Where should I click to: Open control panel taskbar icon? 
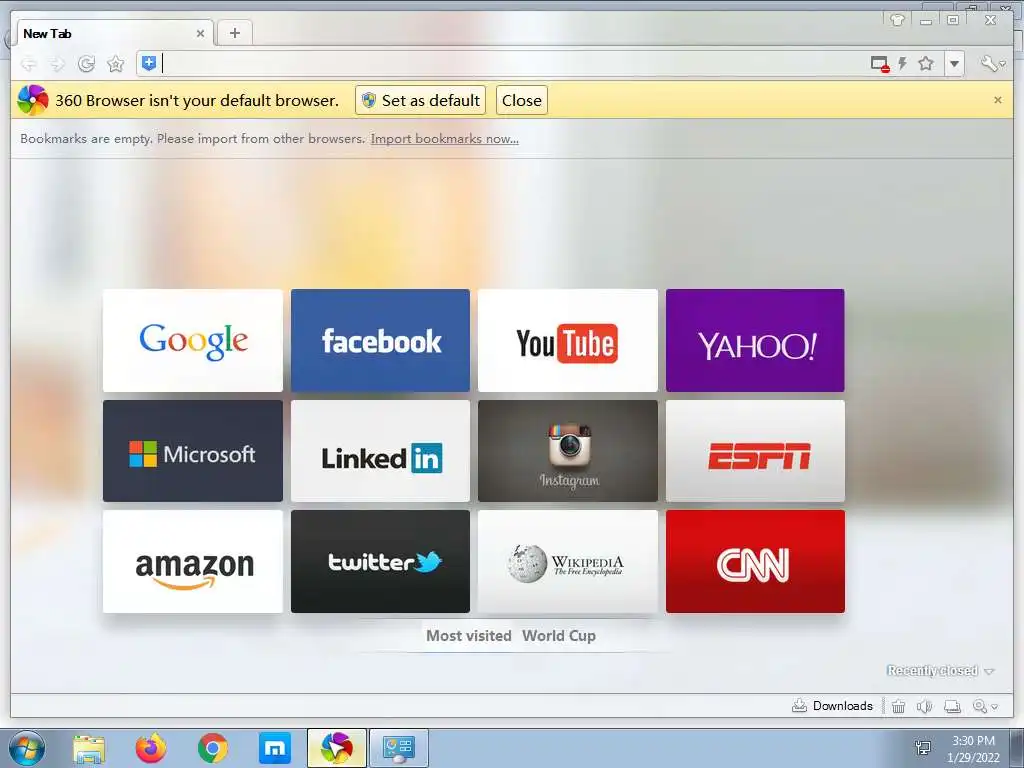pyautogui.click(x=399, y=748)
